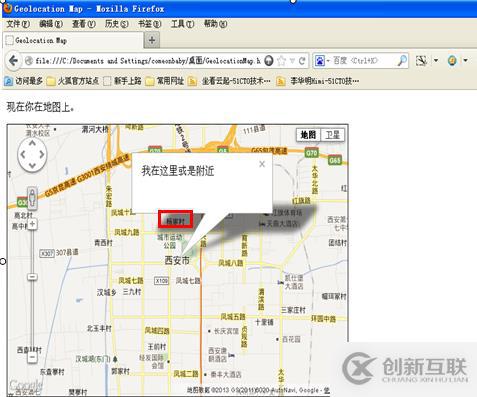Screen dimensions: 477x397
Task: Pan the map right
Action: pyautogui.click(x=42, y=154)
